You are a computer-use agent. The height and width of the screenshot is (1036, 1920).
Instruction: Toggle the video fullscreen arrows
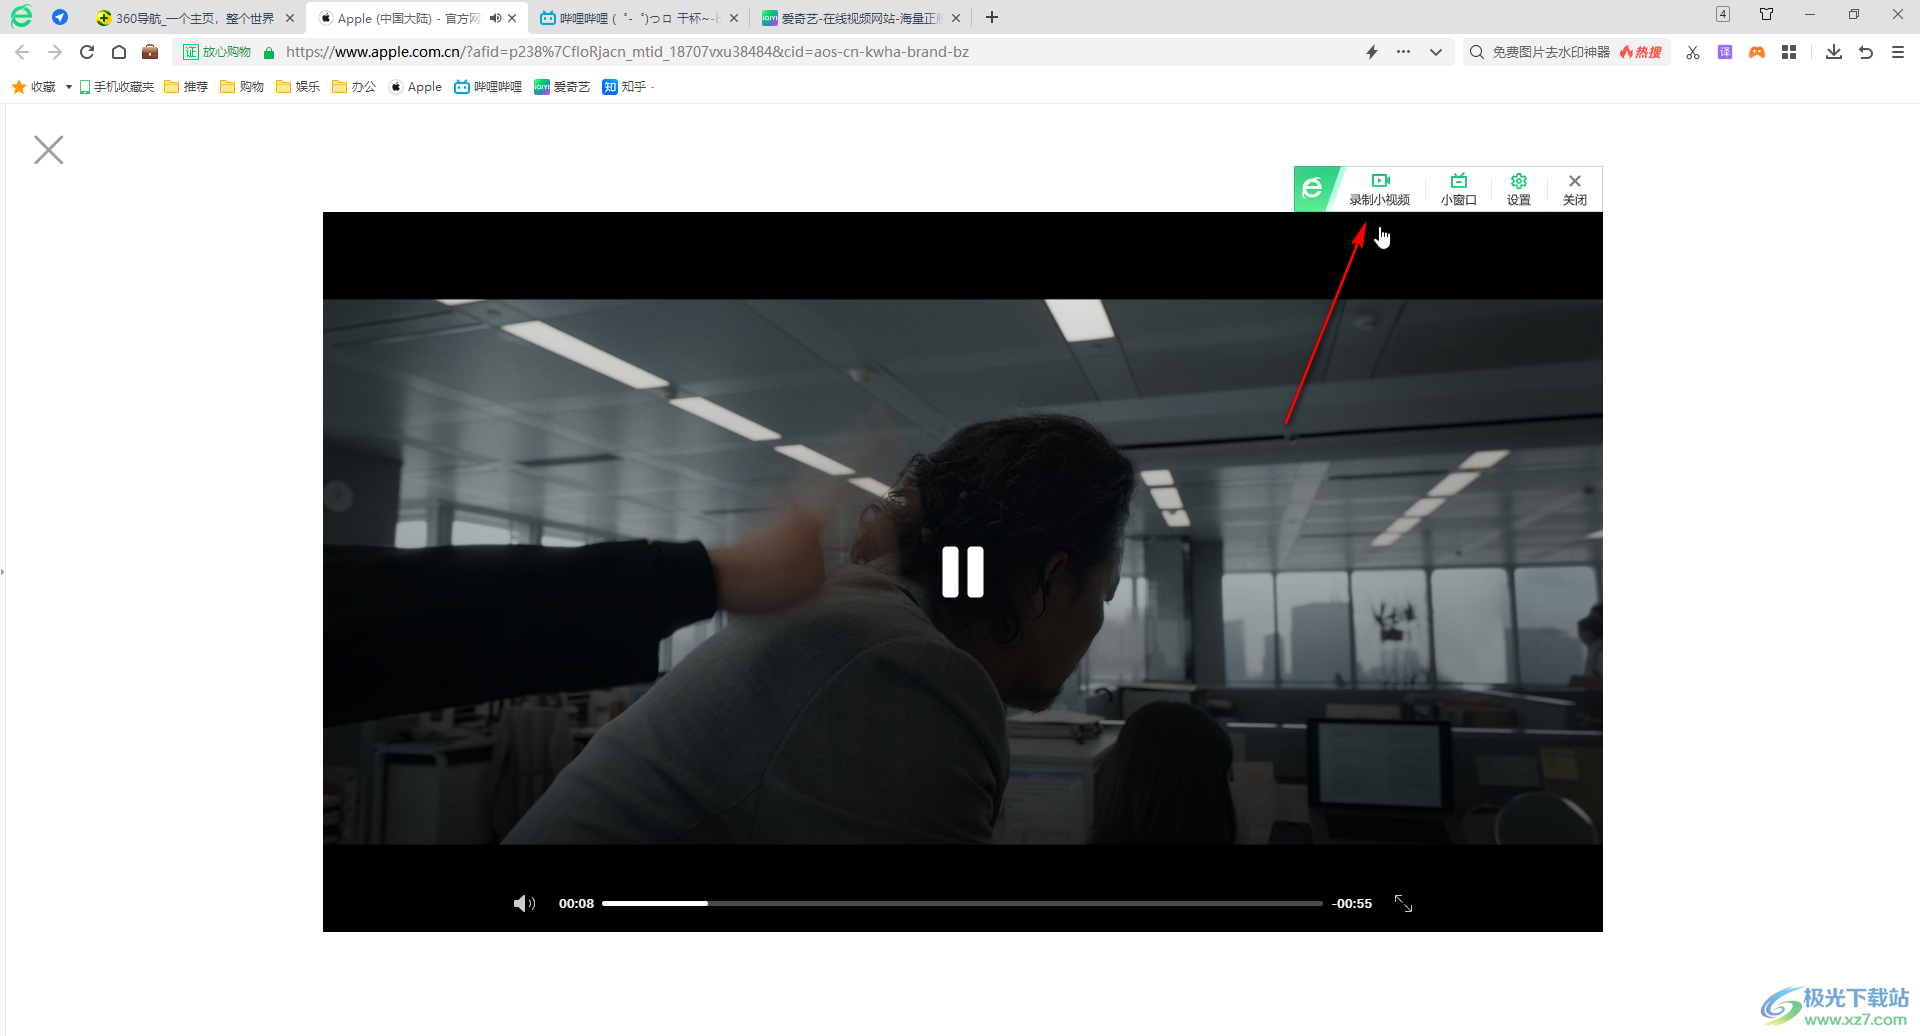click(1404, 904)
